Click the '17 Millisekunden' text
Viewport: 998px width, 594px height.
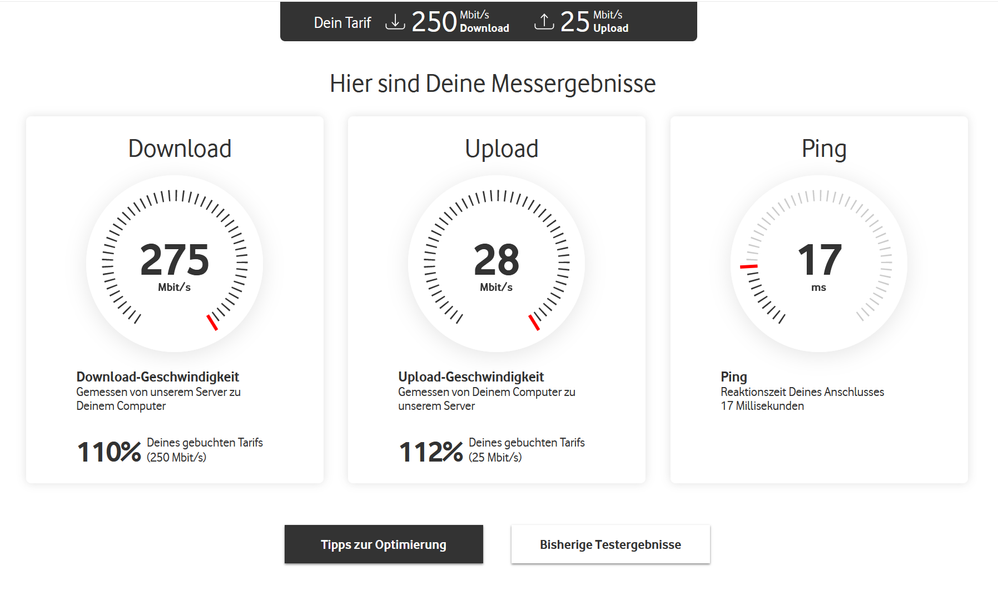pos(762,406)
